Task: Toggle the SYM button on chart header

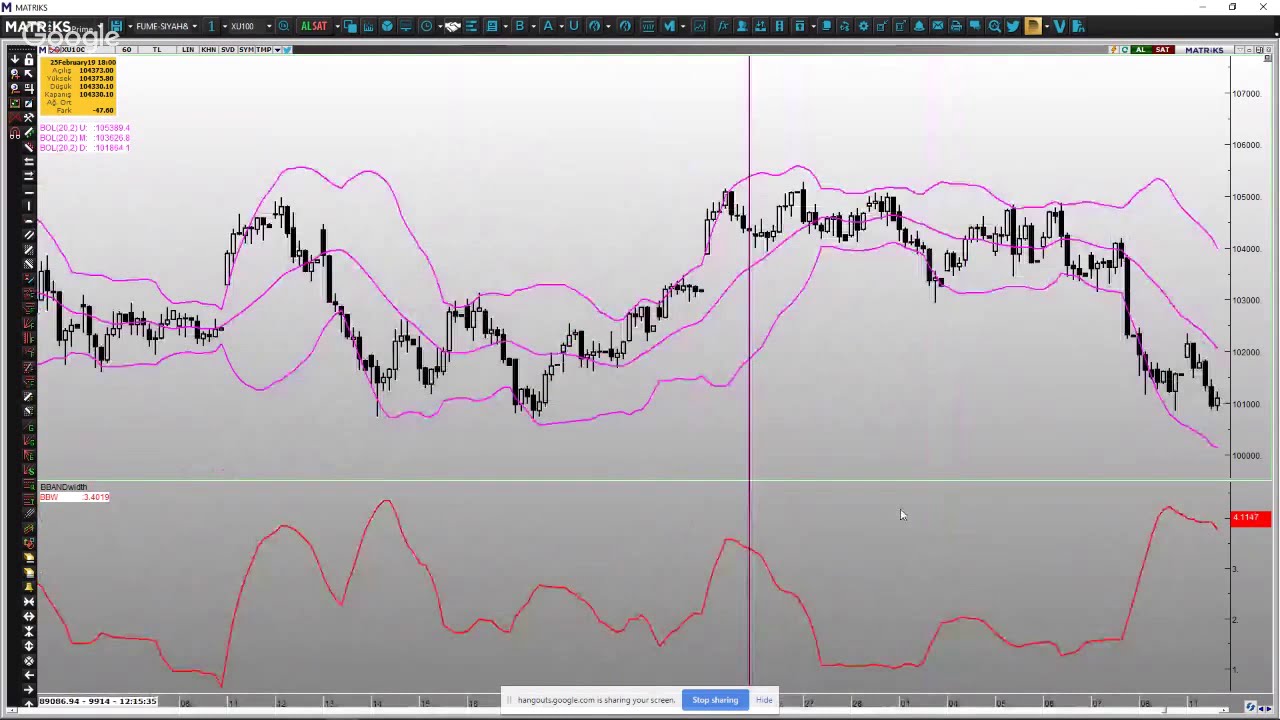Action: (x=246, y=49)
